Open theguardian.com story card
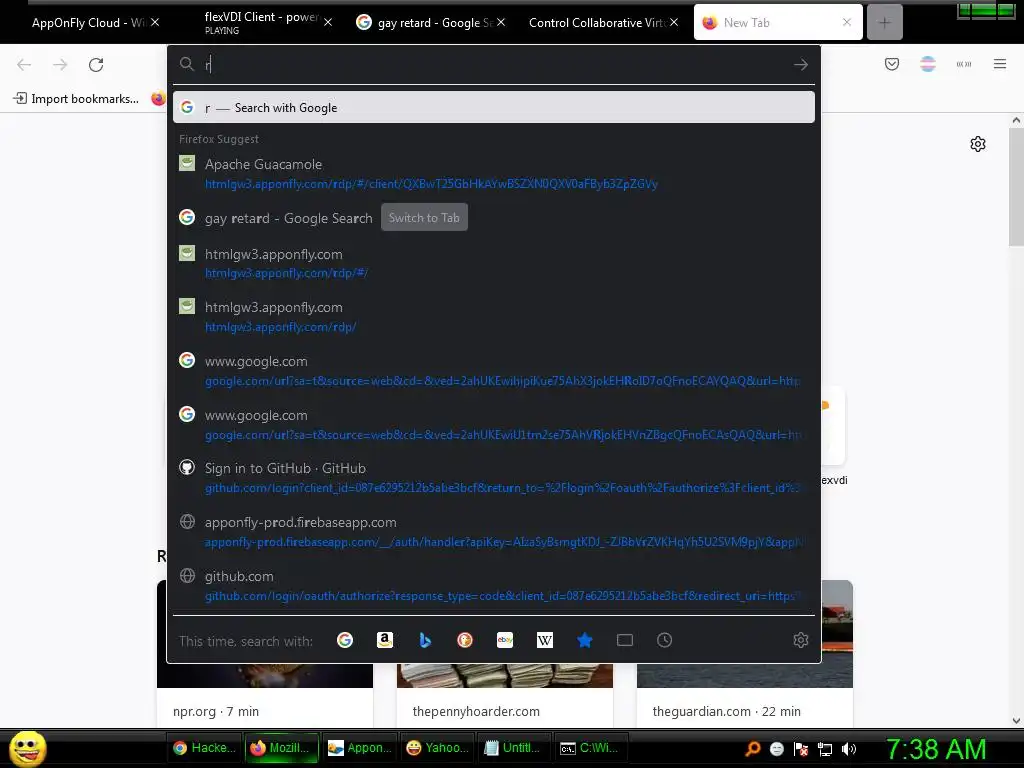1024x768 pixels. tap(744, 653)
